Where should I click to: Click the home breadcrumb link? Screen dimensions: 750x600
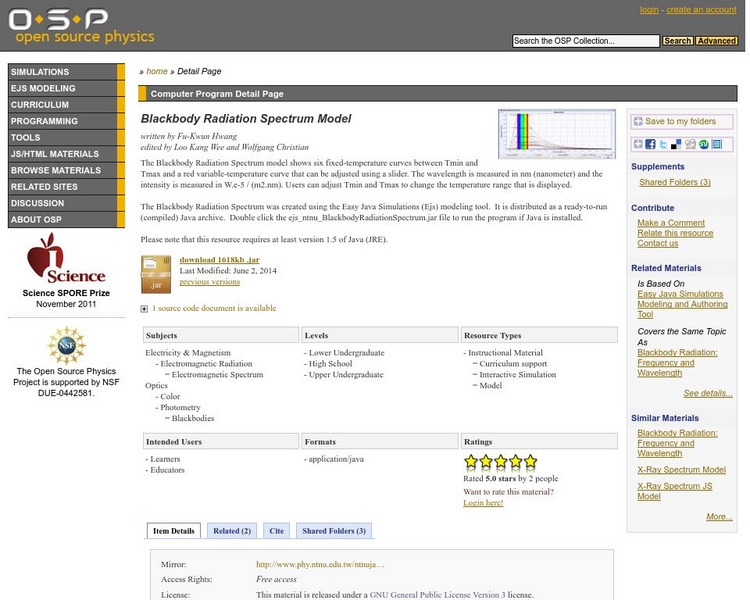tap(157, 71)
